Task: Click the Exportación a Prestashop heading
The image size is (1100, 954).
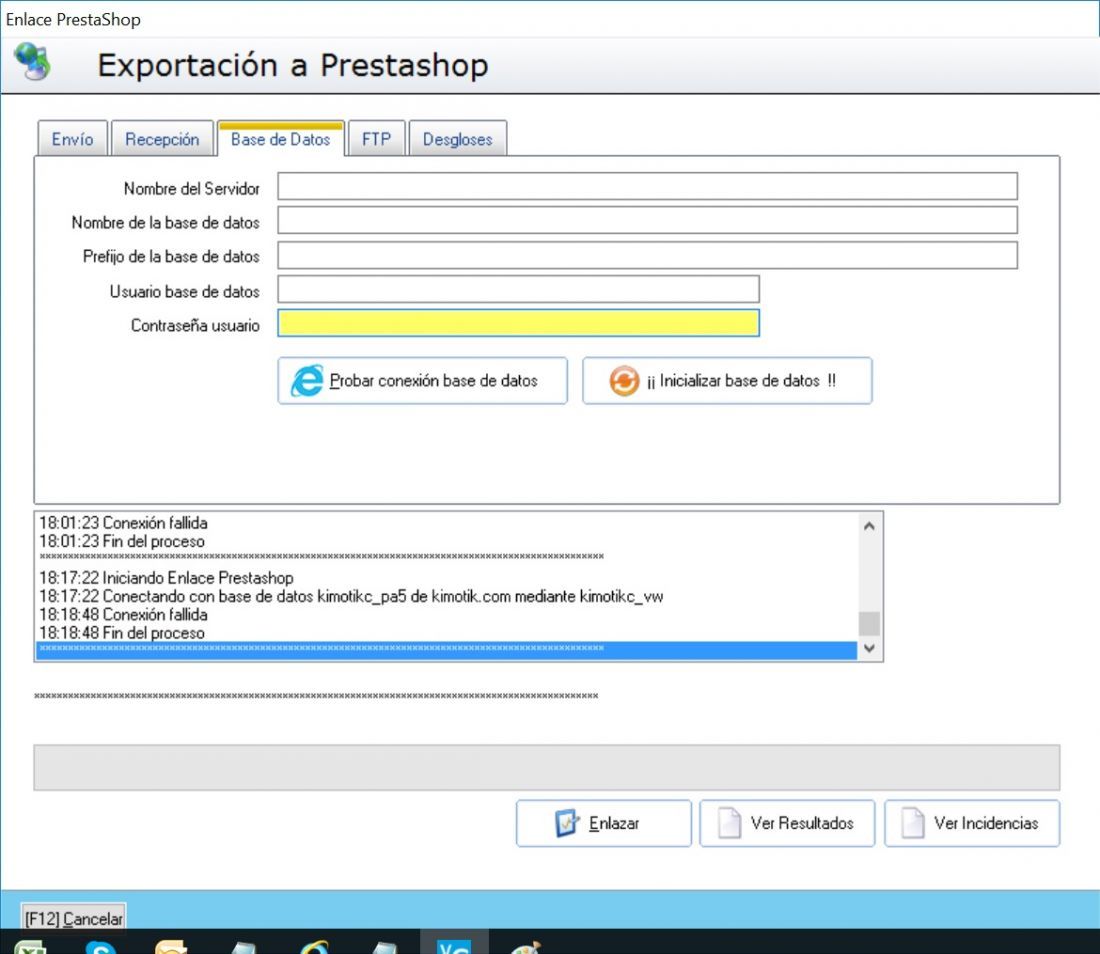Action: [x=293, y=65]
